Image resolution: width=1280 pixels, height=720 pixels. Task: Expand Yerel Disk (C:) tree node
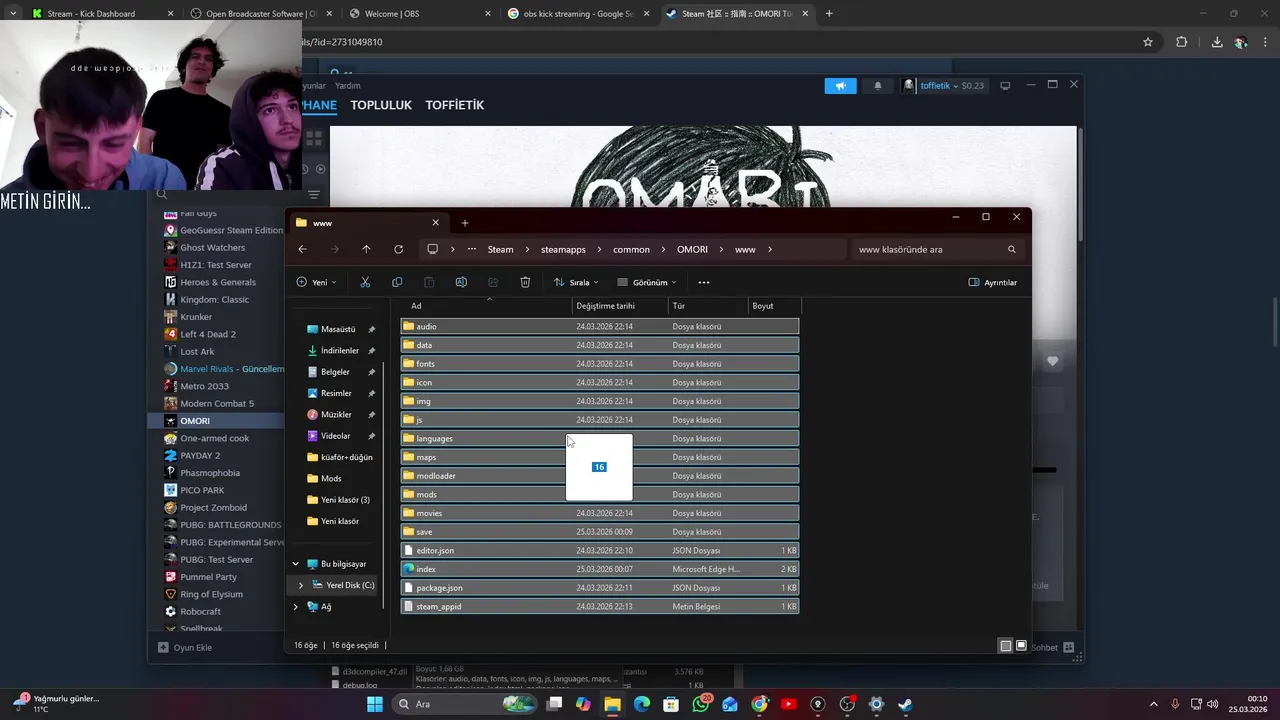point(301,585)
